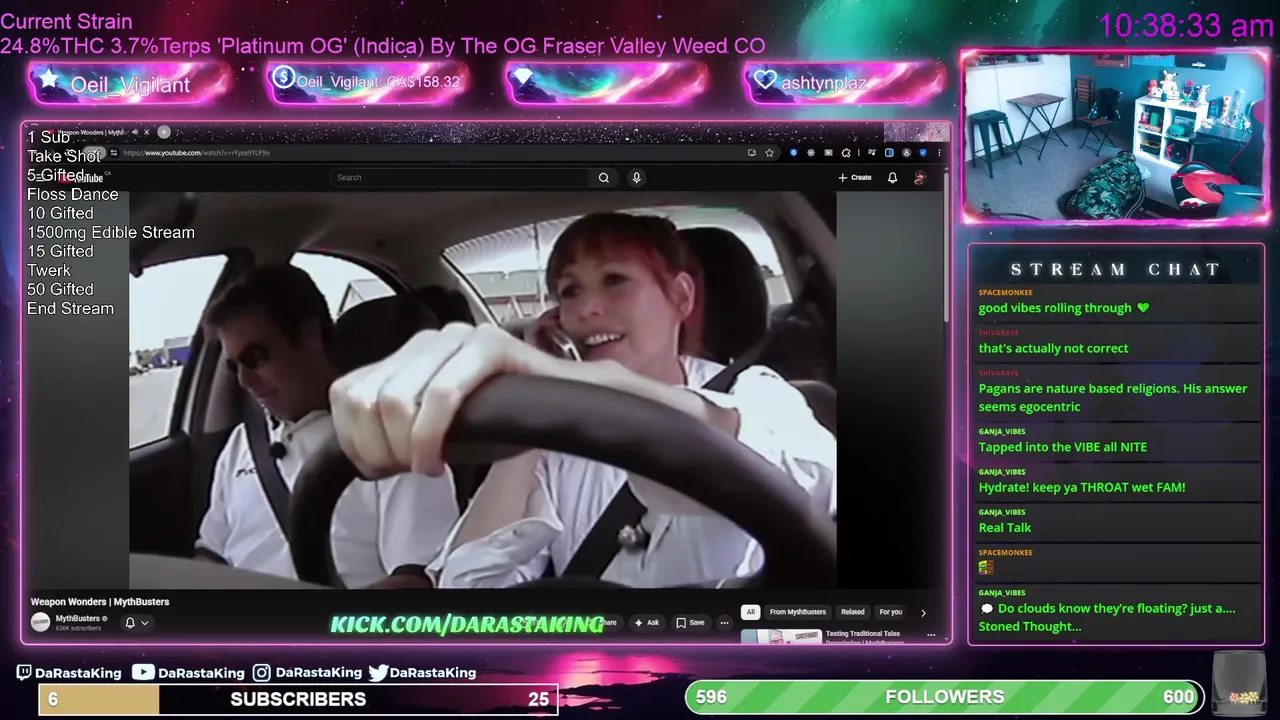The width and height of the screenshot is (1280, 720).
Task: Click 'Floss Dance' goal text
Action: (x=72, y=194)
